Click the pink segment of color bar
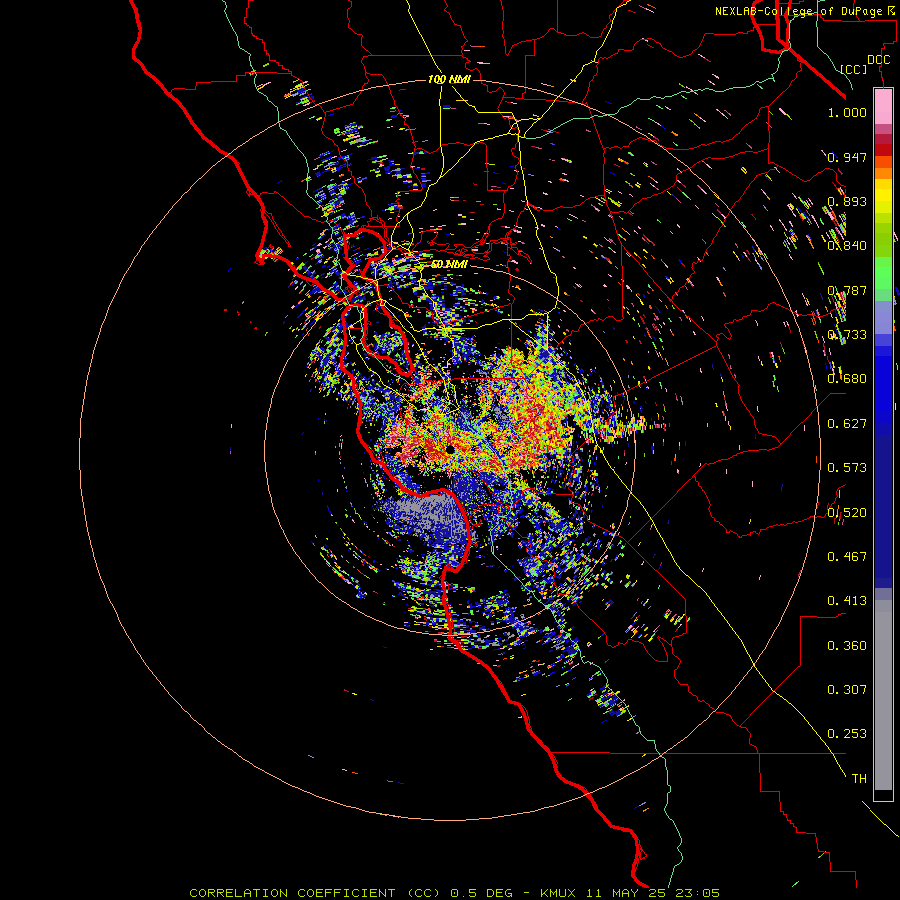This screenshot has width=900, height=900. pyautogui.click(x=883, y=107)
